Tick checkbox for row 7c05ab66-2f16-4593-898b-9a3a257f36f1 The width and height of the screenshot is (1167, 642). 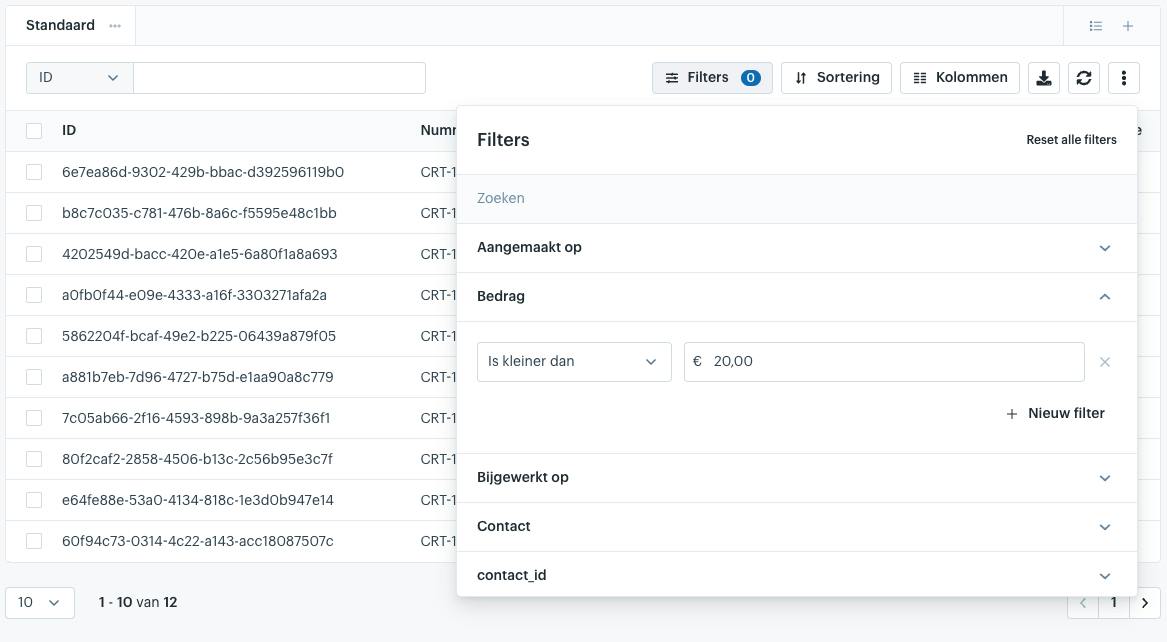(x=34, y=417)
